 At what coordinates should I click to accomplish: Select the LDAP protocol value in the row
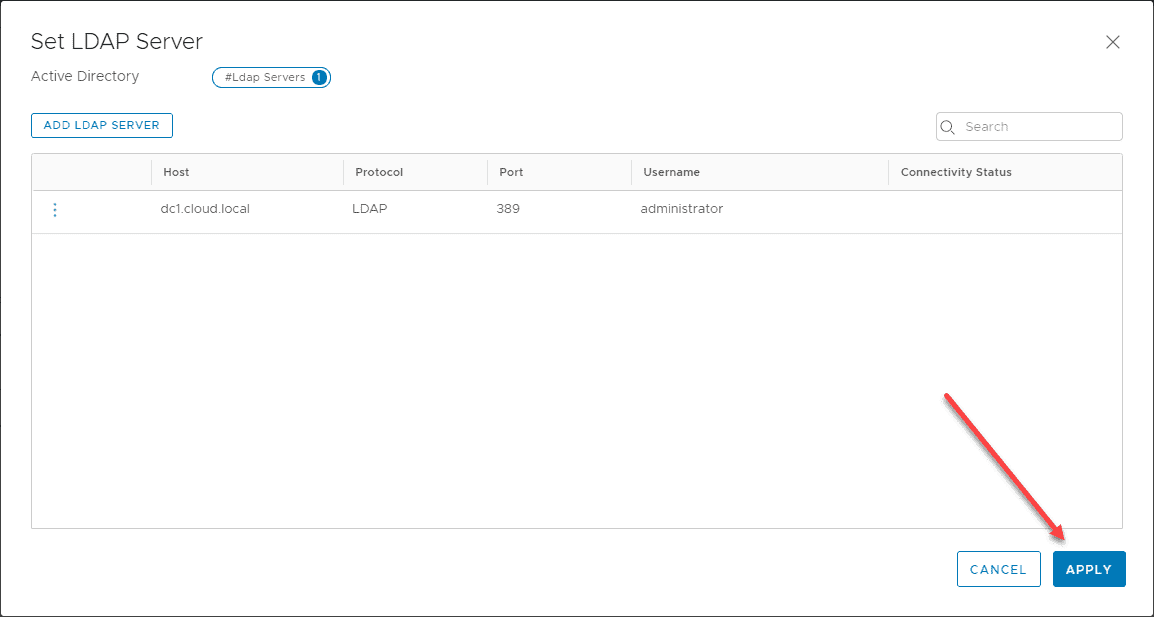pyautogui.click(x=370, y=209)
